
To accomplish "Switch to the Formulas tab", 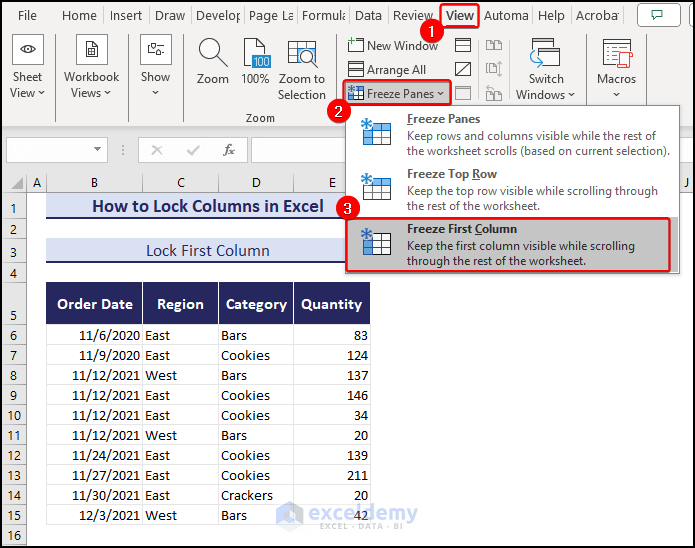I will pyautogui.click(x=324, y=16).
